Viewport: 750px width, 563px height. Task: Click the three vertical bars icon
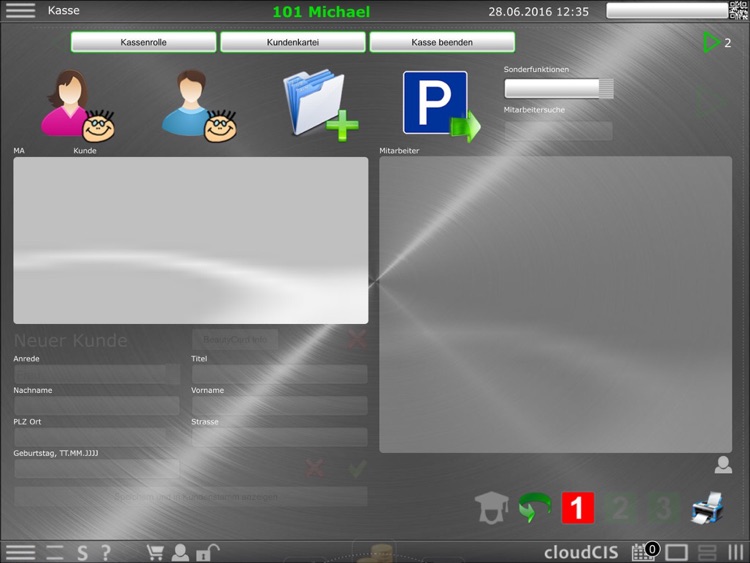click(x=736, y=552)
